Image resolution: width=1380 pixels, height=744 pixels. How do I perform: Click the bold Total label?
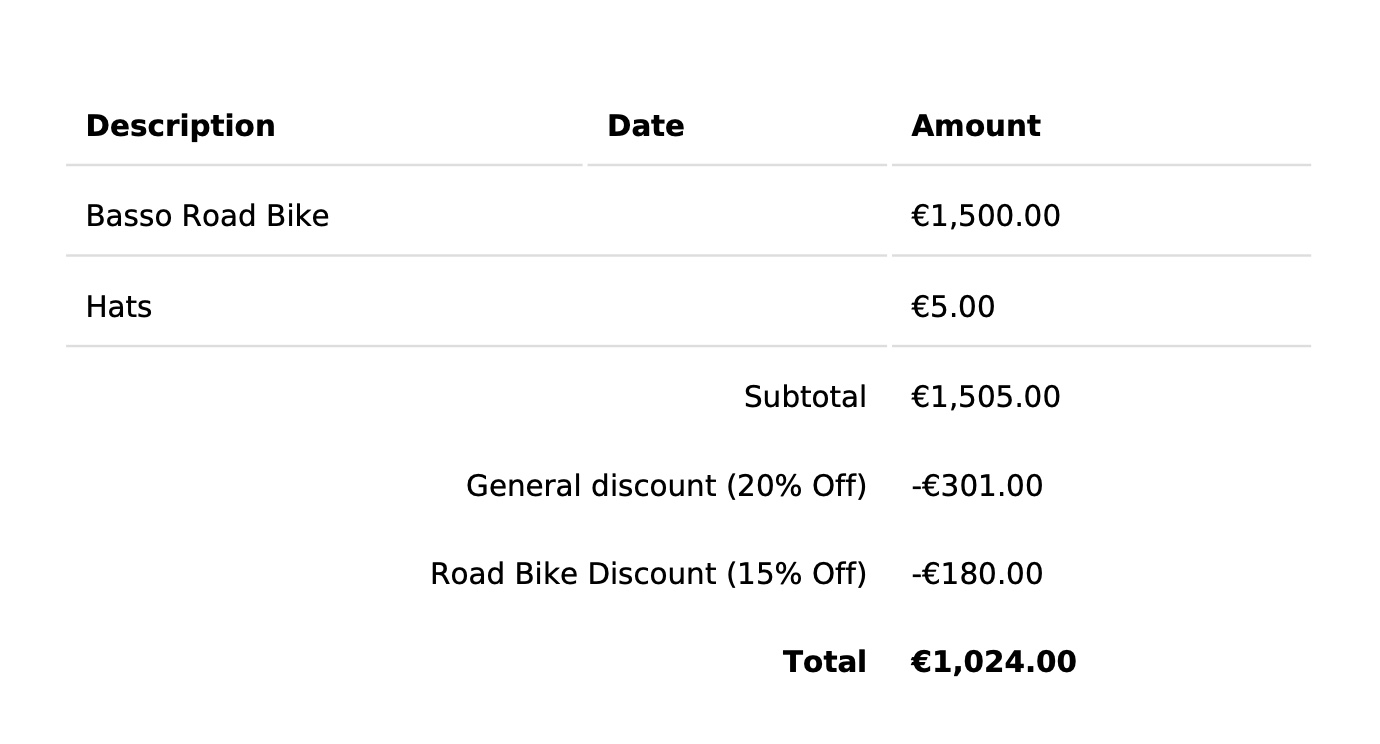point(824,663)
